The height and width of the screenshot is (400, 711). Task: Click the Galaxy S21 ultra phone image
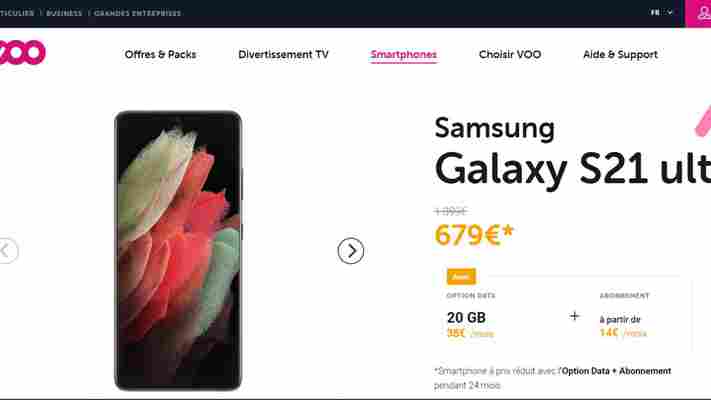tap(178, 250)
